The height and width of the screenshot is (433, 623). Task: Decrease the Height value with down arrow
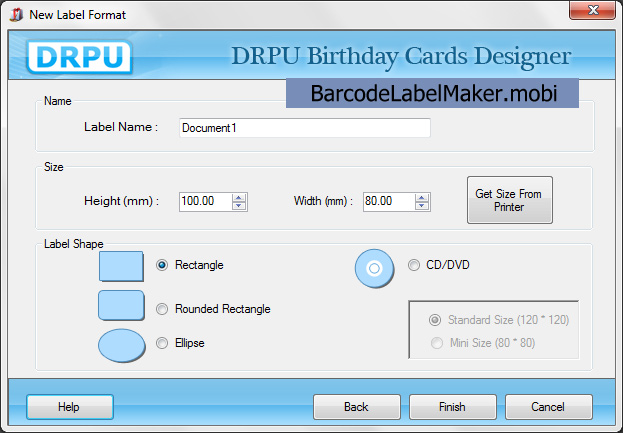[x=239, y=206]
